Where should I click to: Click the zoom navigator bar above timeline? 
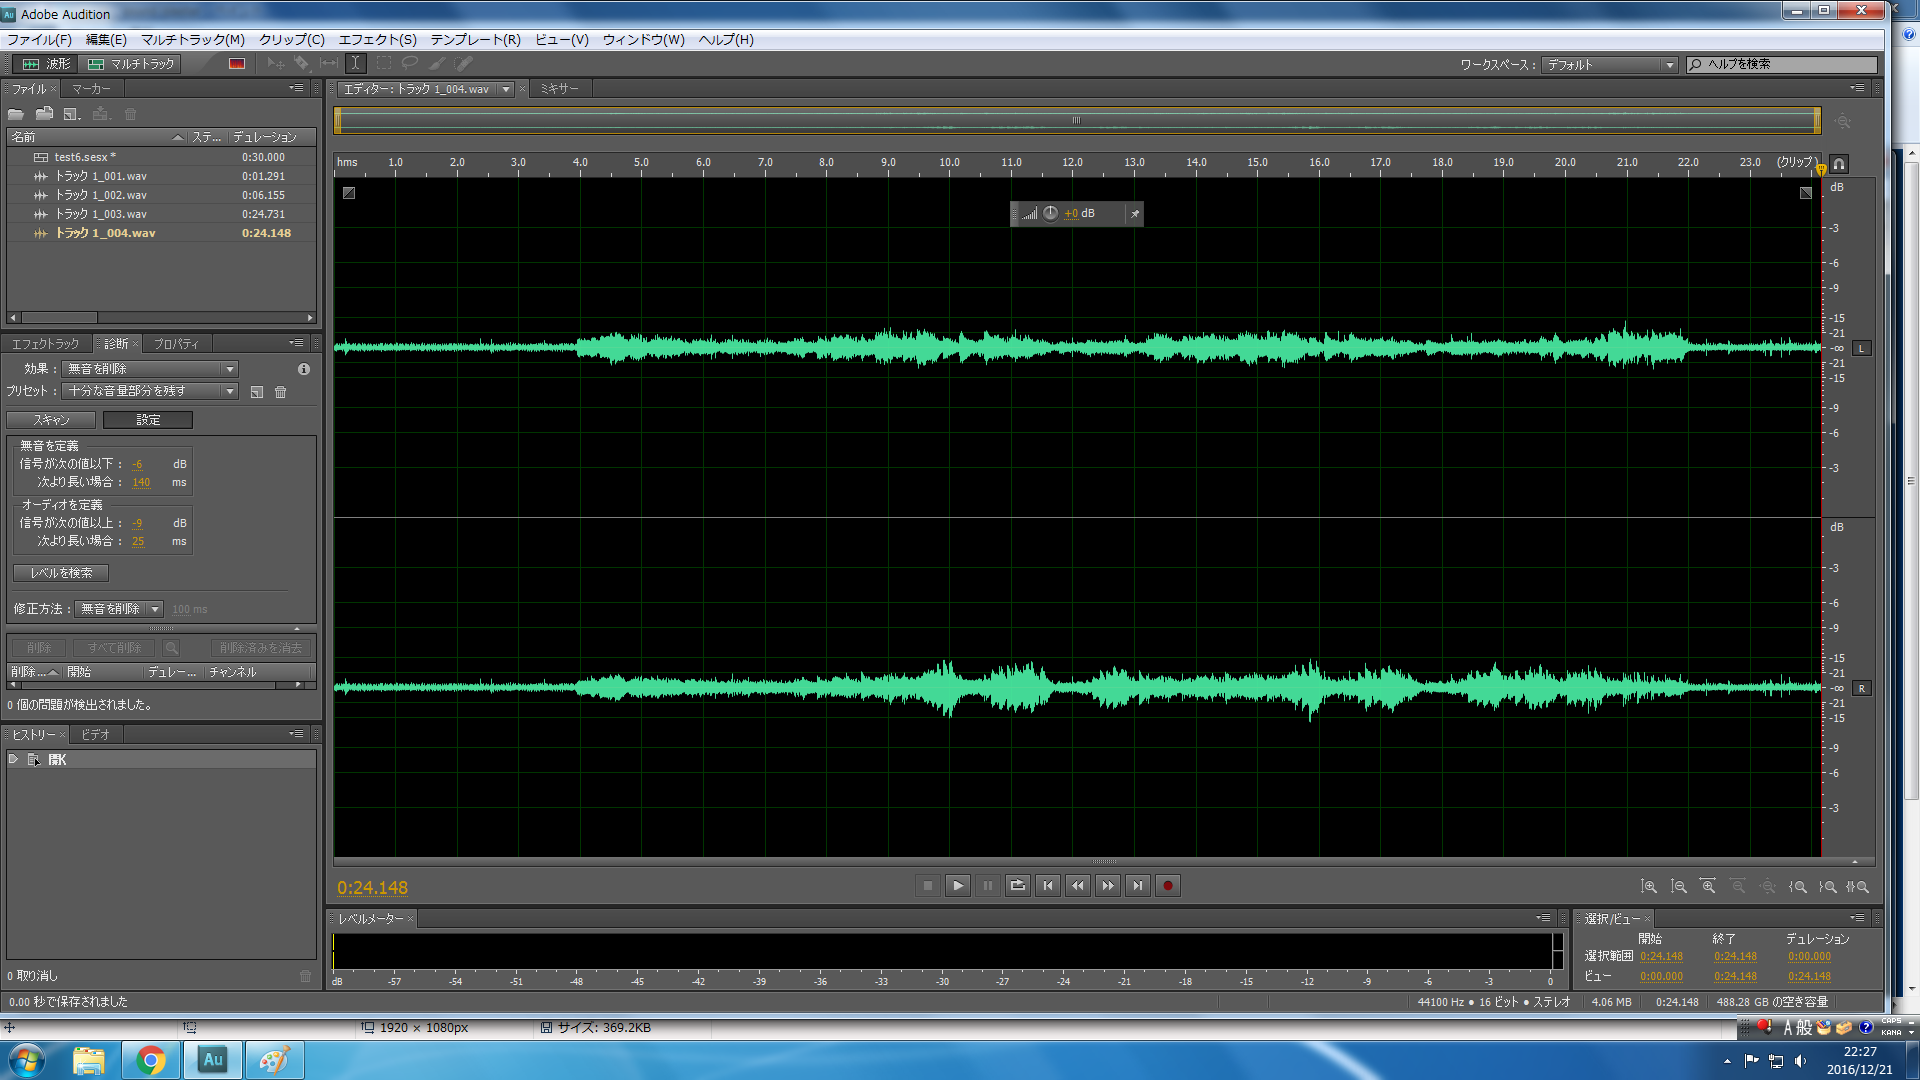[x=1077, y=121]
